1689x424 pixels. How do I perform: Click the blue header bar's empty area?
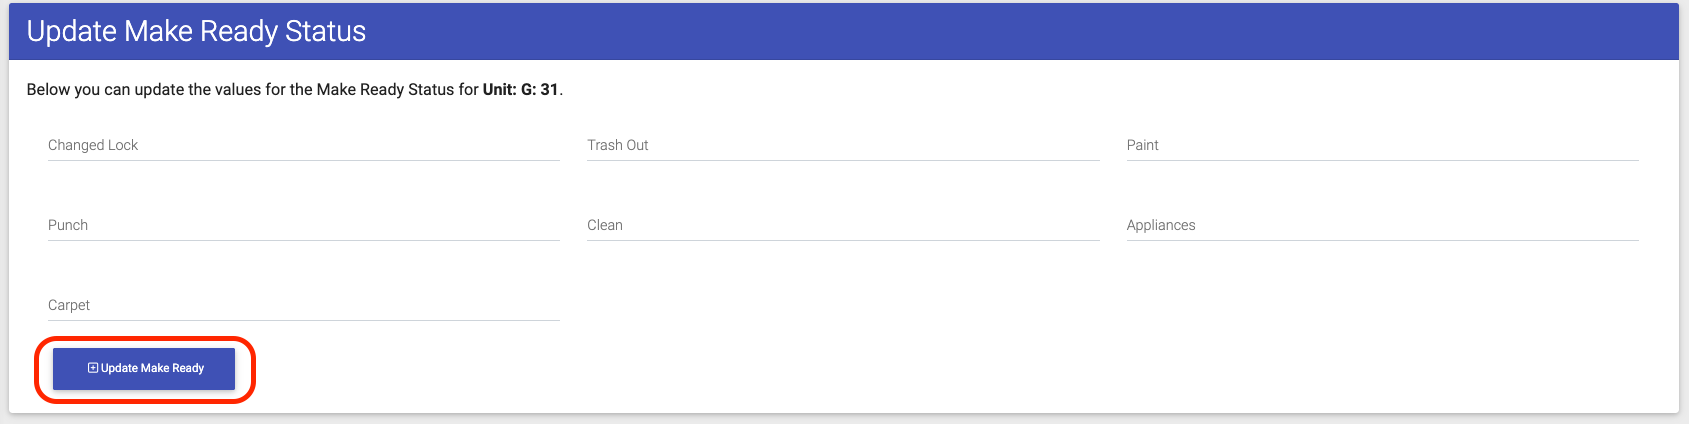tap(1000, 31)
